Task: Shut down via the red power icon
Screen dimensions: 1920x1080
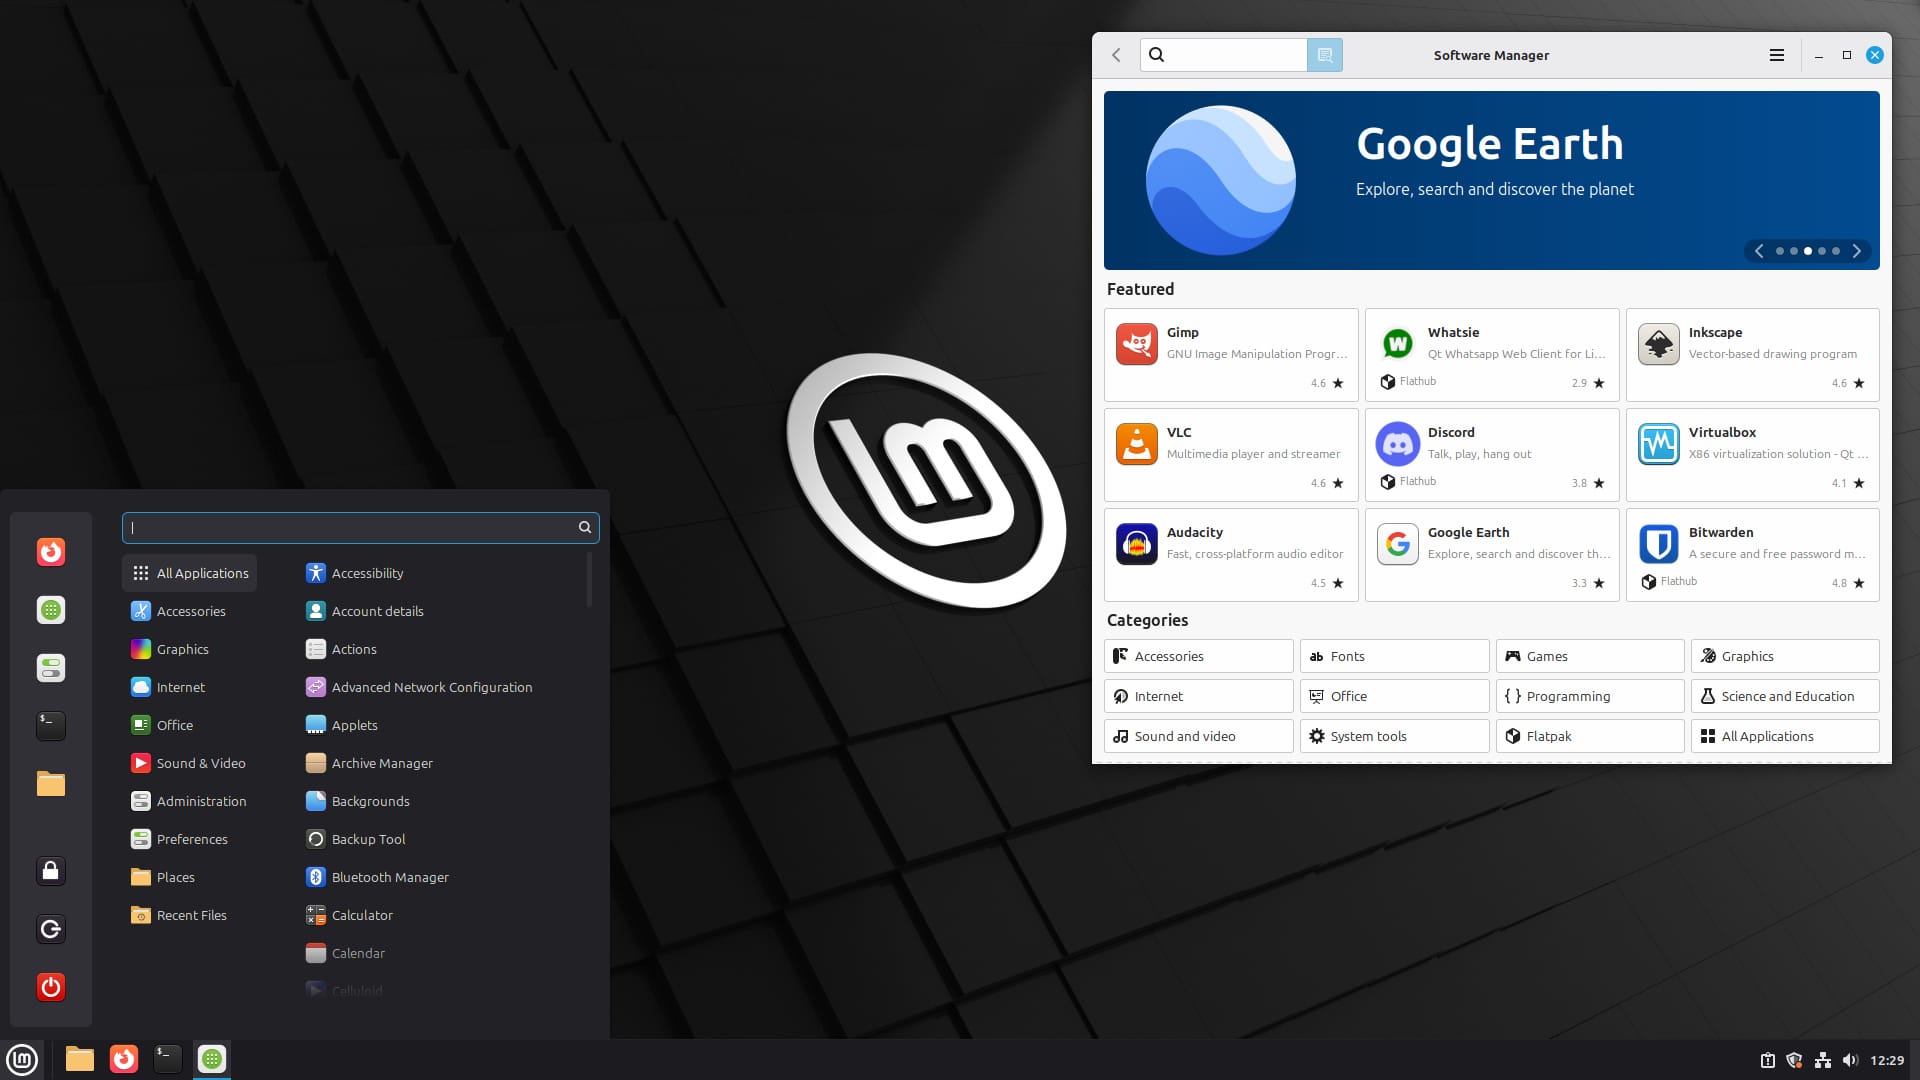Action: pos(51,988)
